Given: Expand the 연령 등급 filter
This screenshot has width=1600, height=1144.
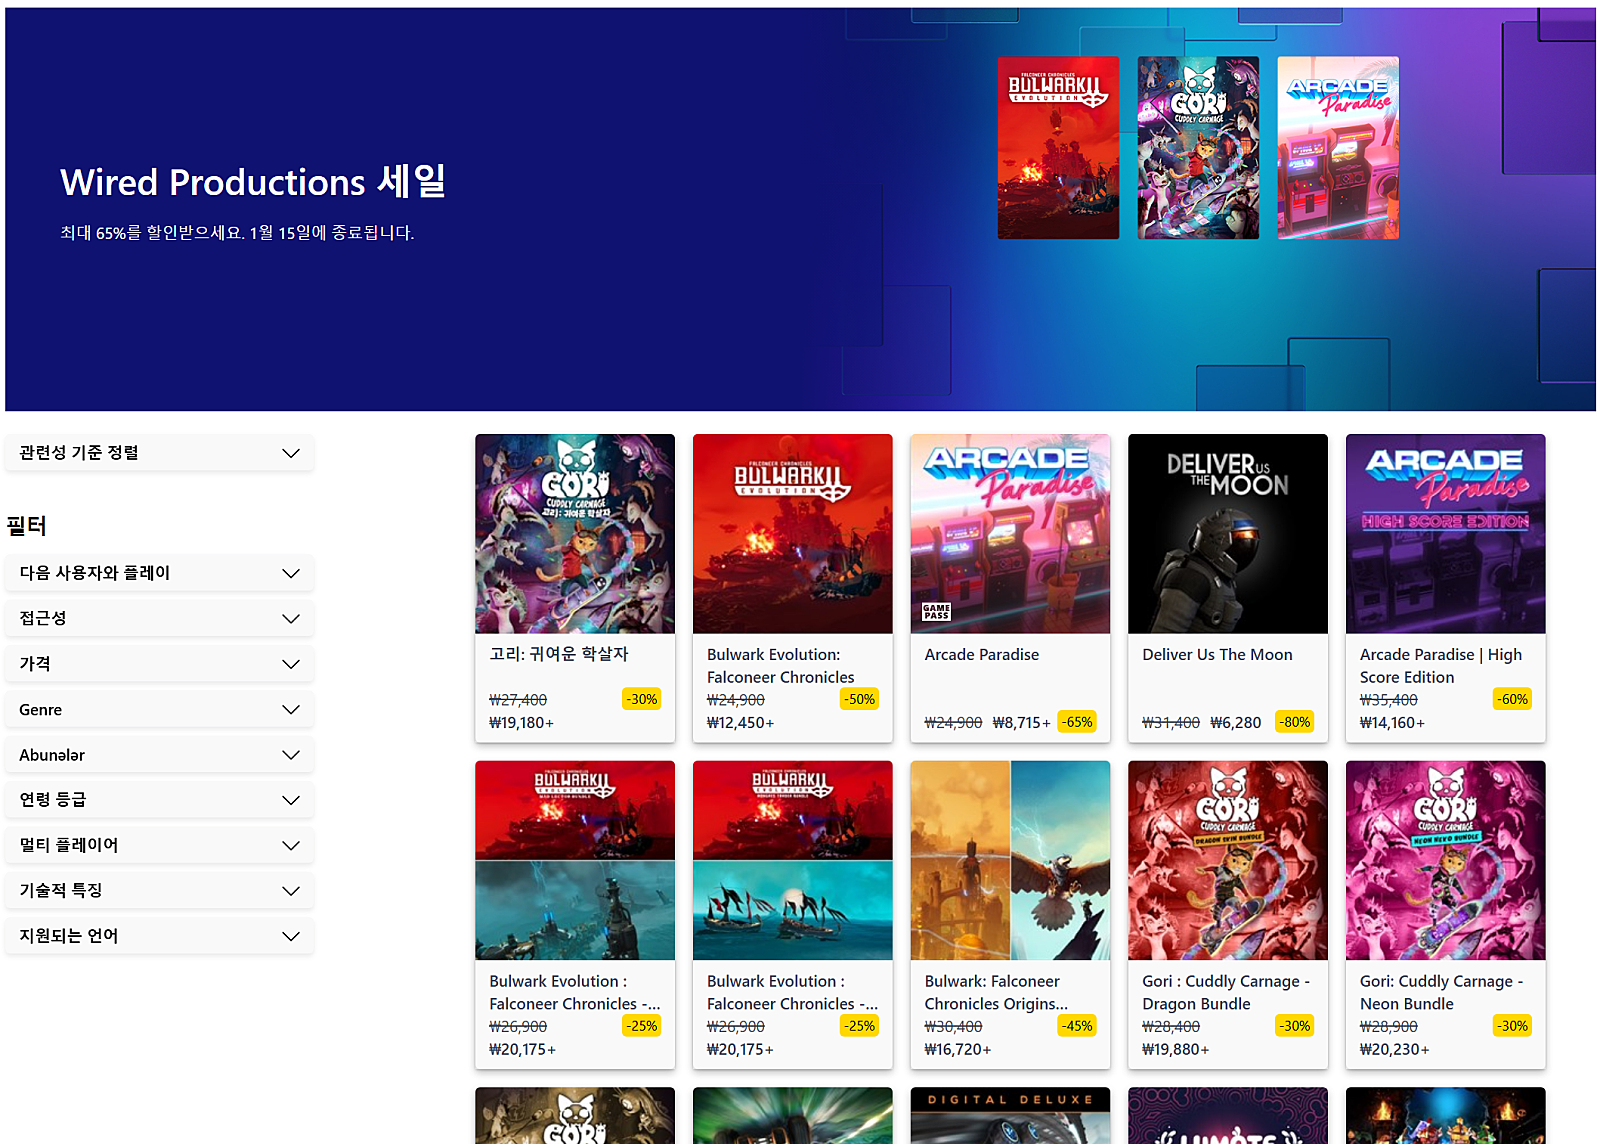Looking at the screenshot, I should pos(159,800).
